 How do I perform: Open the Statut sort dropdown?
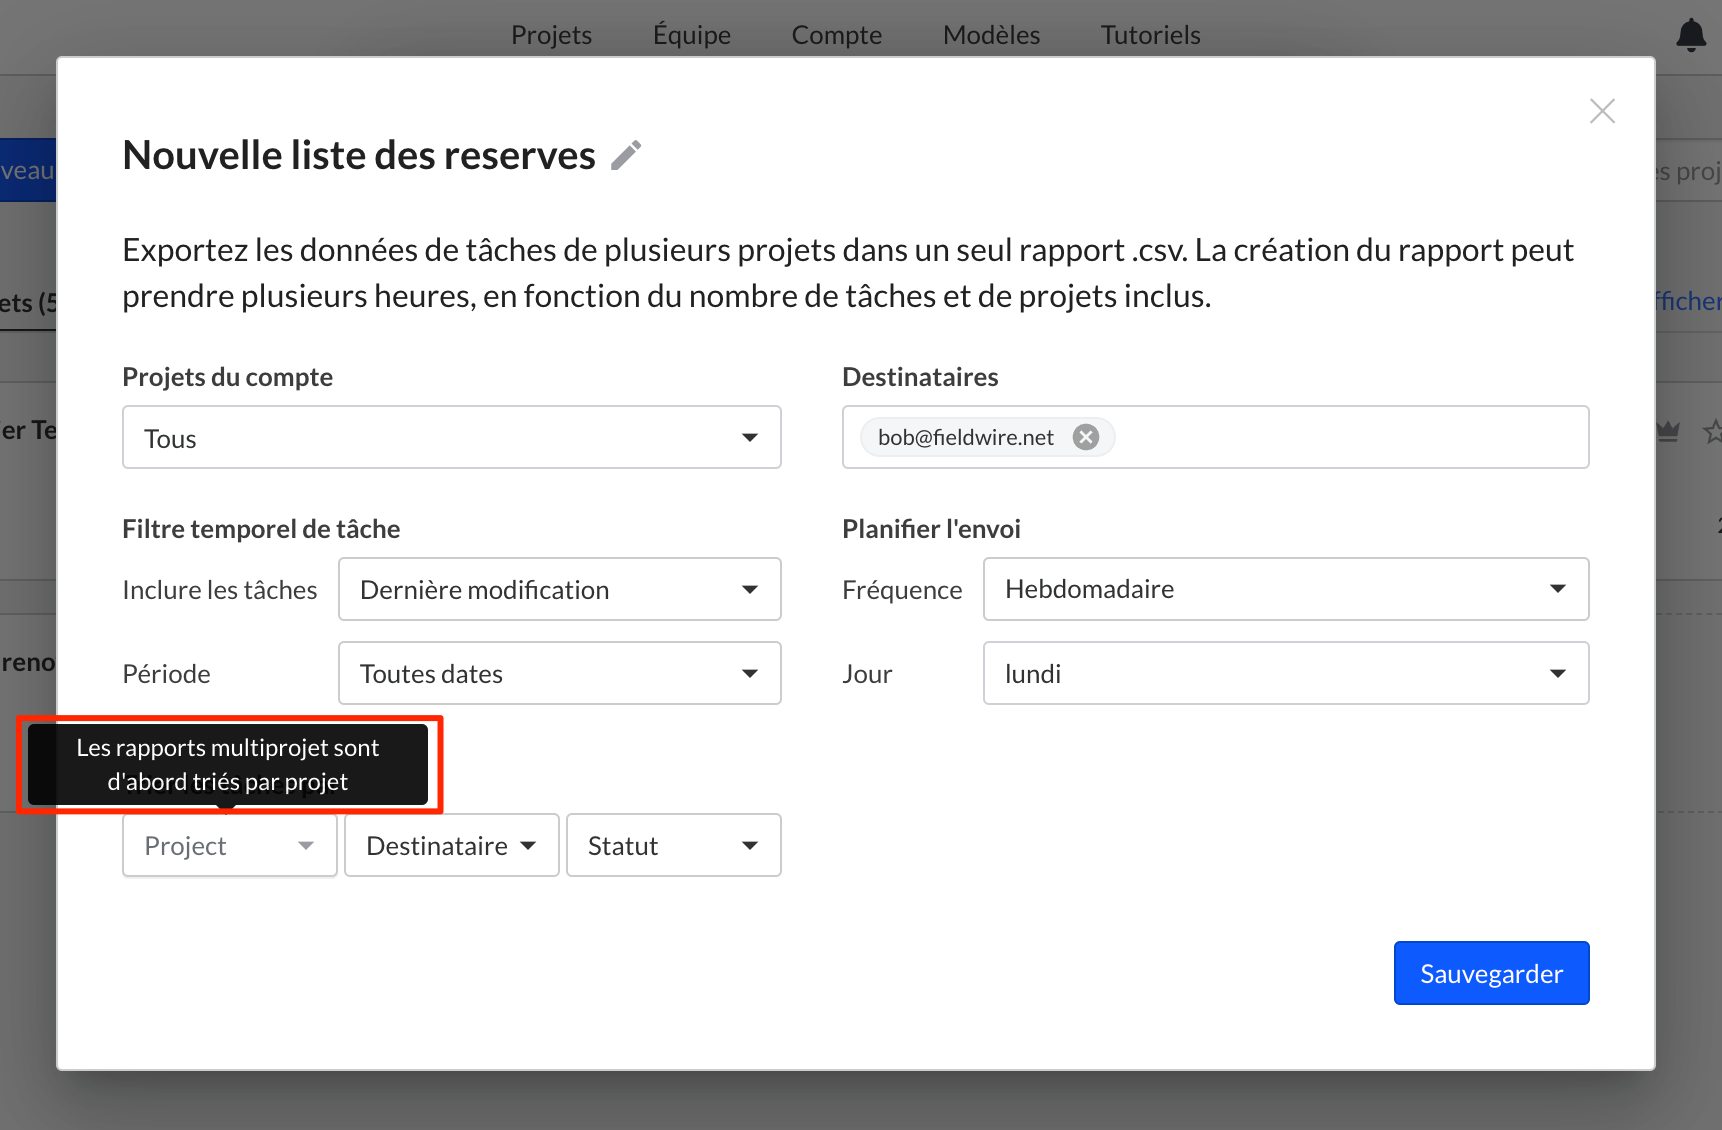(x=674, y=845)
